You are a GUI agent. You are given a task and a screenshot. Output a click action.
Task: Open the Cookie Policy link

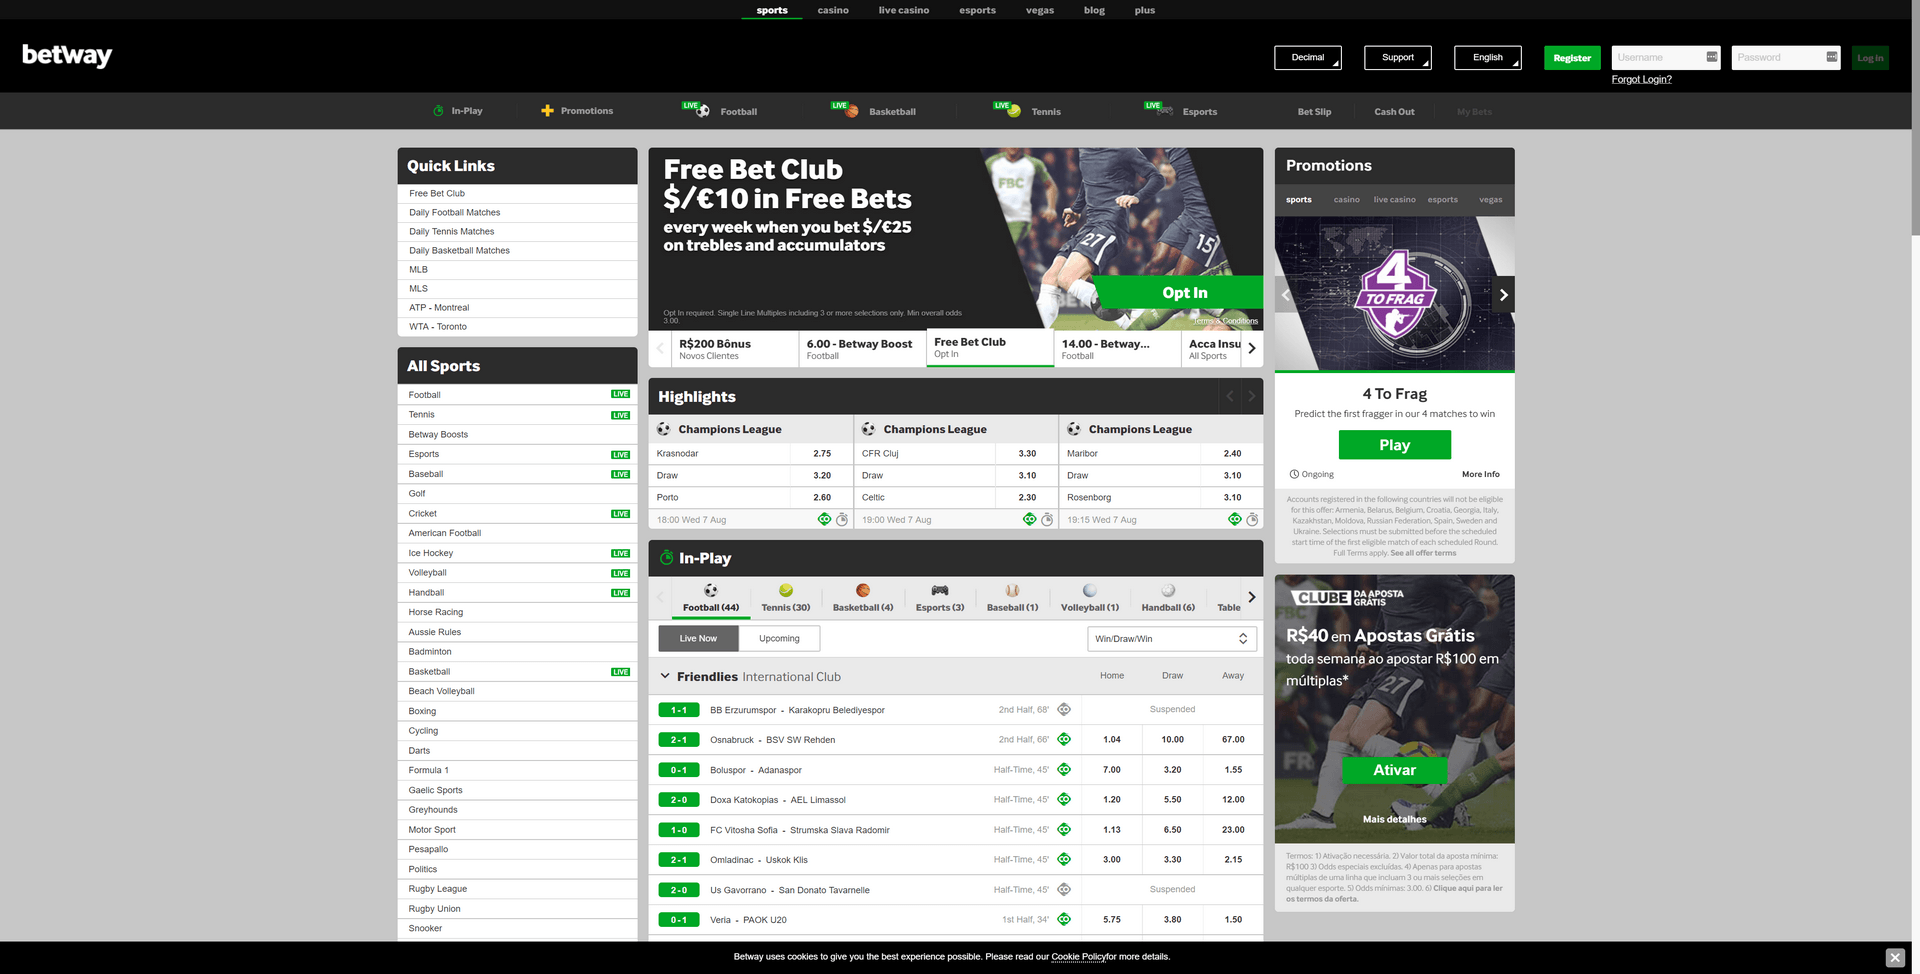1078,957
